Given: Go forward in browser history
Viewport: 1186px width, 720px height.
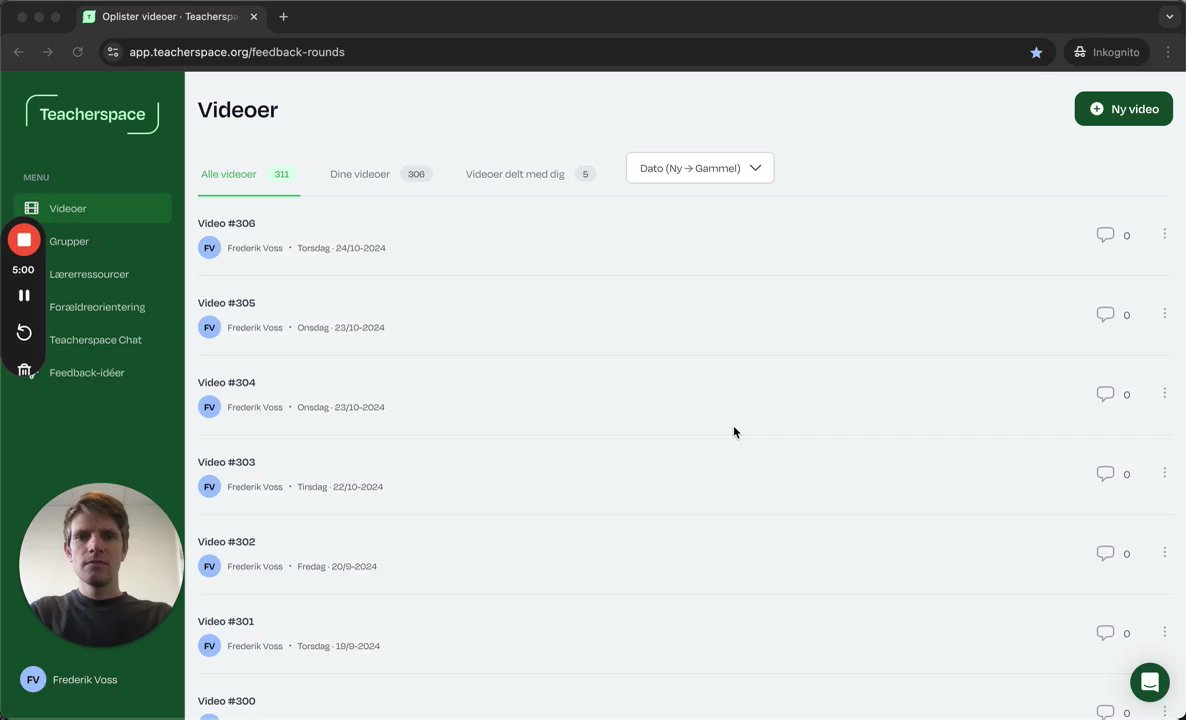Looking at the screenshot, I should (x=48, y=52).
